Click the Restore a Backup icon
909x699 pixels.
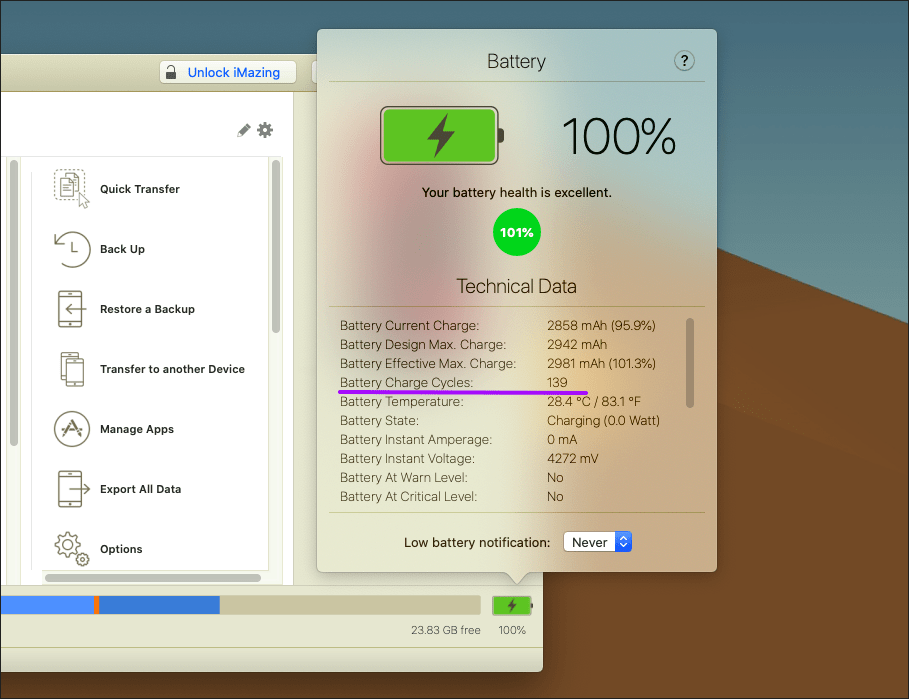coord(71,309)
